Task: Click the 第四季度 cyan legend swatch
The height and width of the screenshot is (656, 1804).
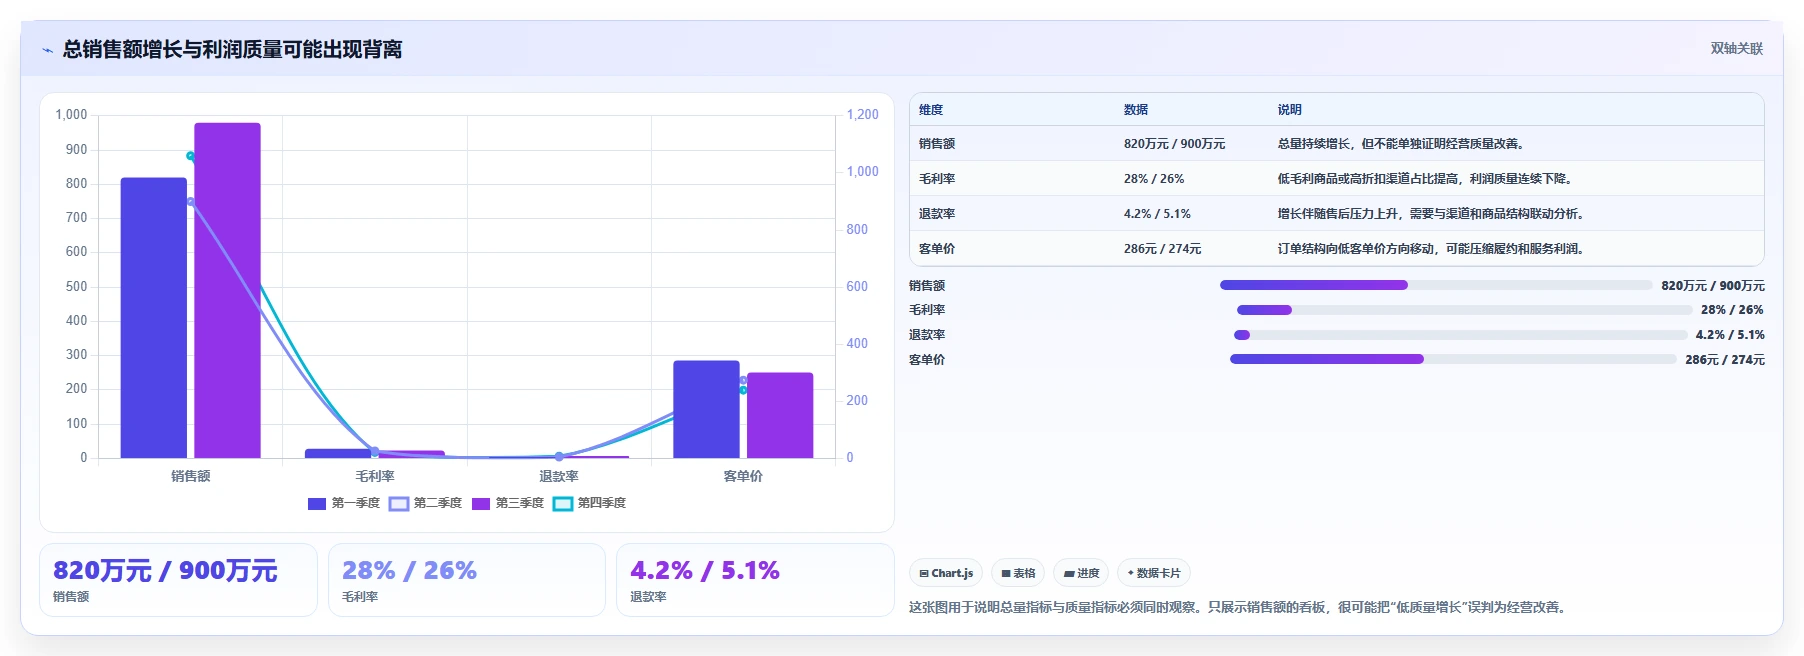Action: [563, 504]
